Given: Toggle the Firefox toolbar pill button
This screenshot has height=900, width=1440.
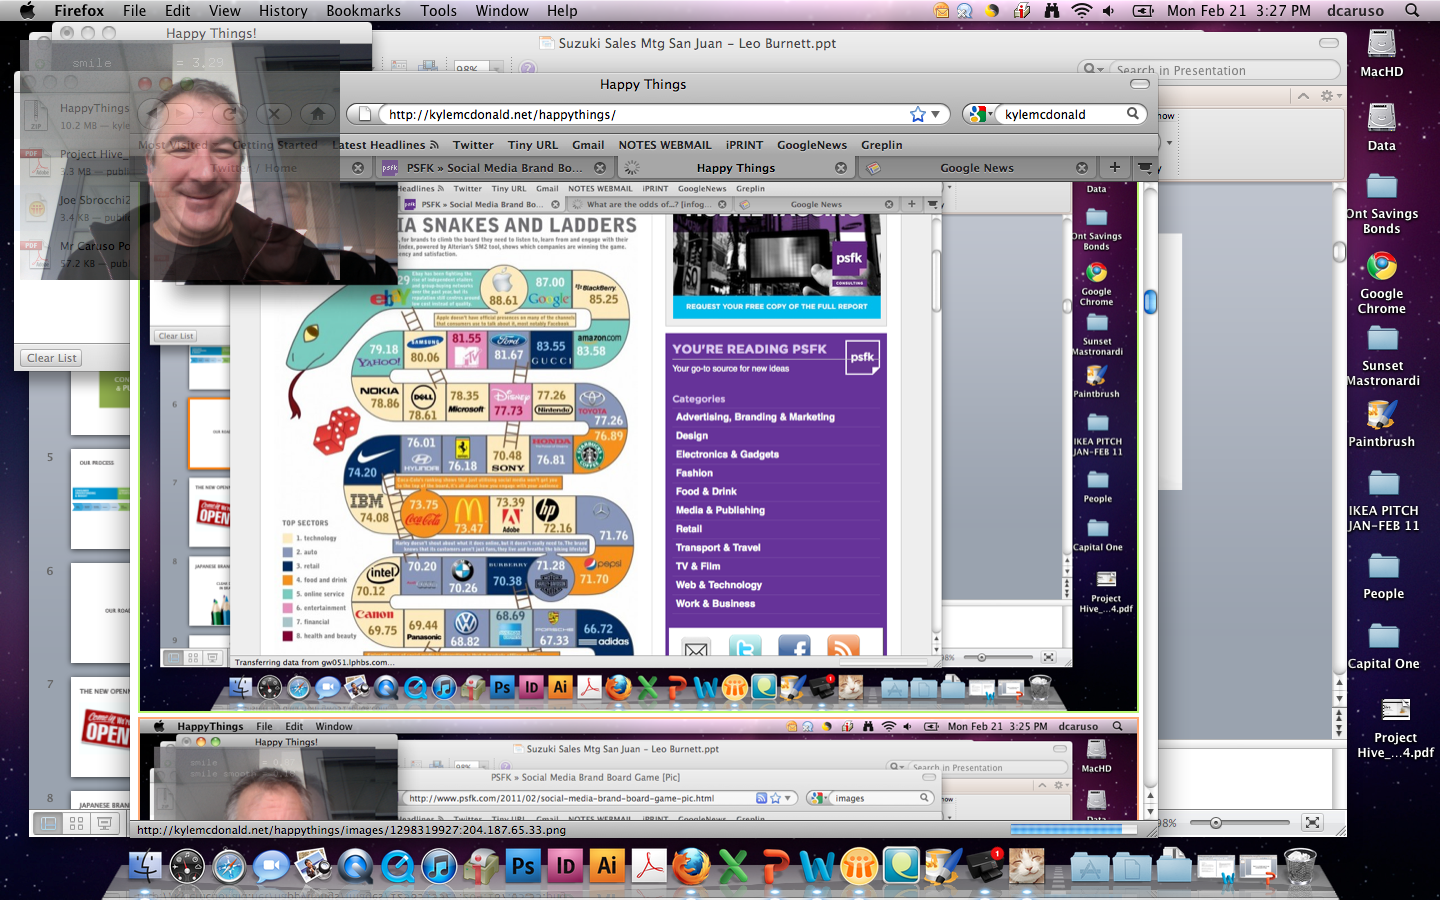Looking at the screenshot, I should click(1139, 84).
